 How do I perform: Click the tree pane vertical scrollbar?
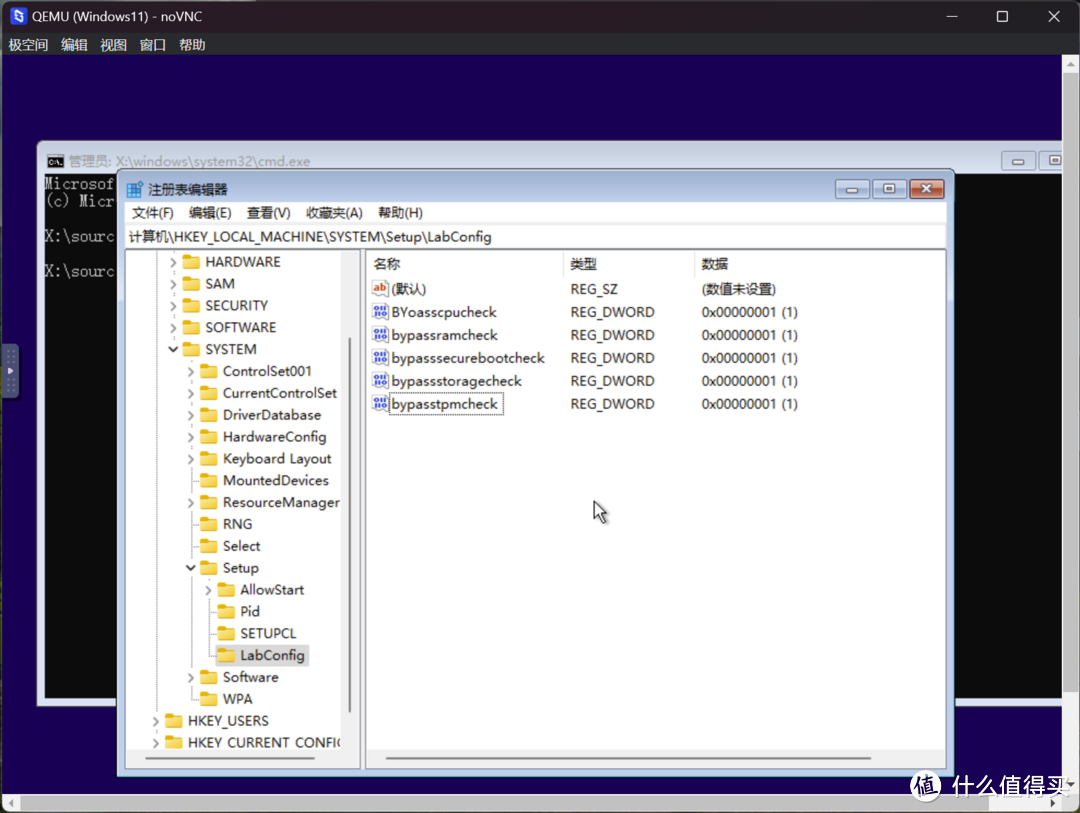click(349, 520)
